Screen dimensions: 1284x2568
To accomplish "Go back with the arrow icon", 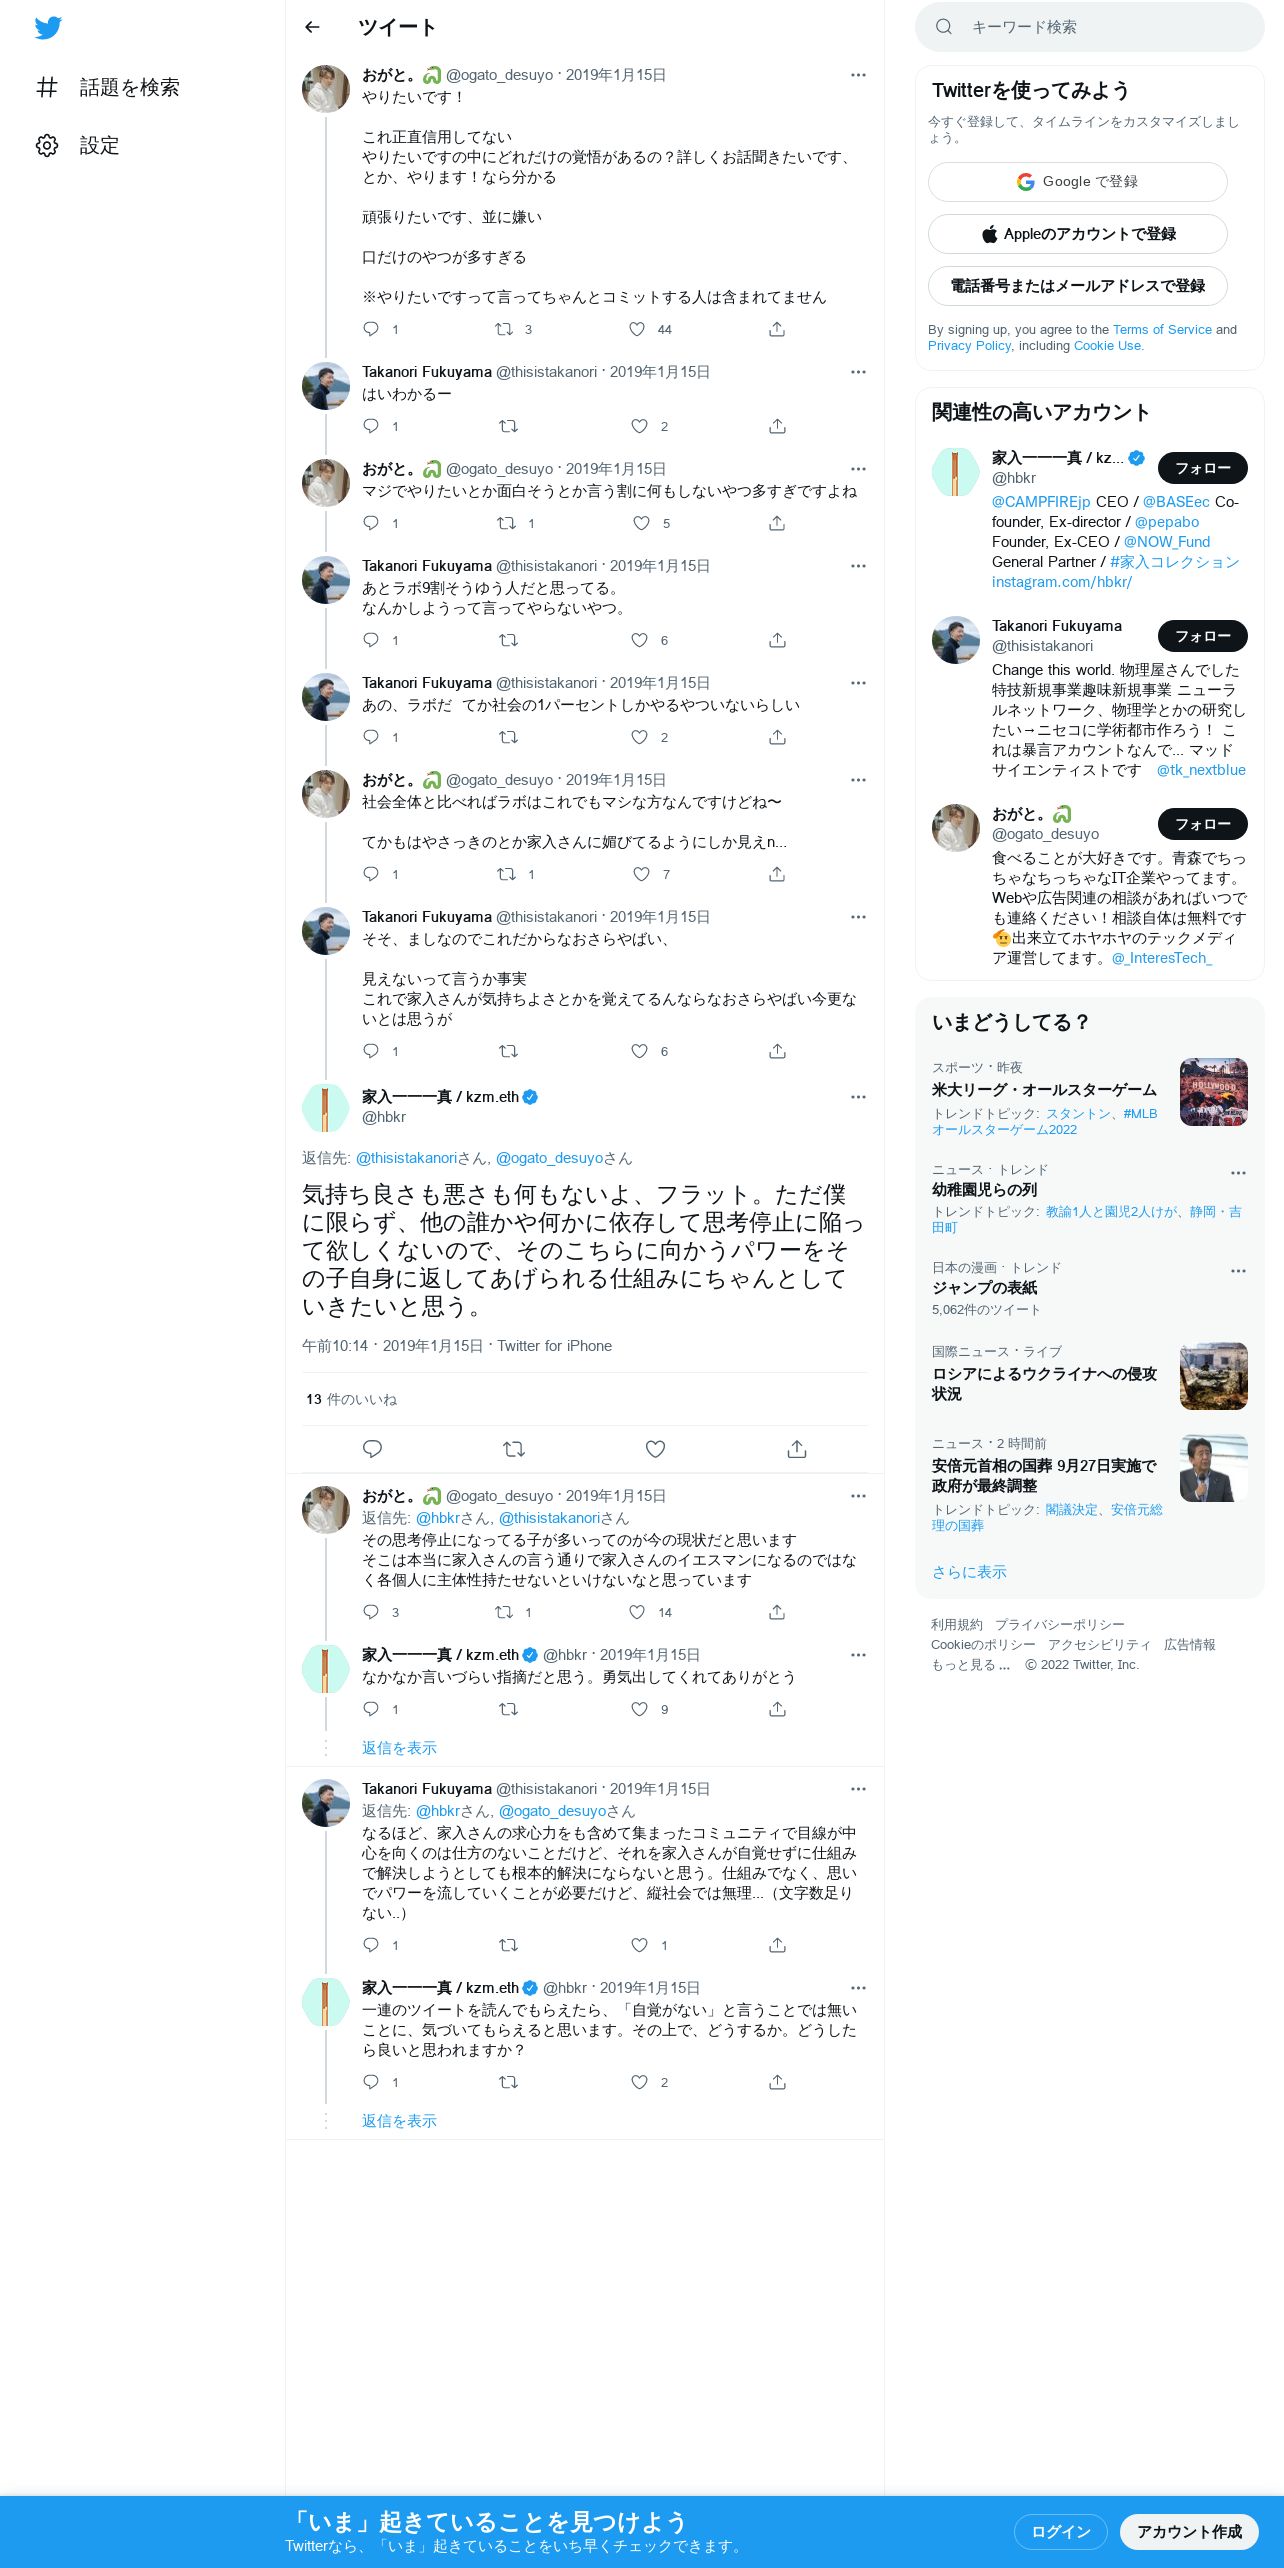I will (312, 27).
